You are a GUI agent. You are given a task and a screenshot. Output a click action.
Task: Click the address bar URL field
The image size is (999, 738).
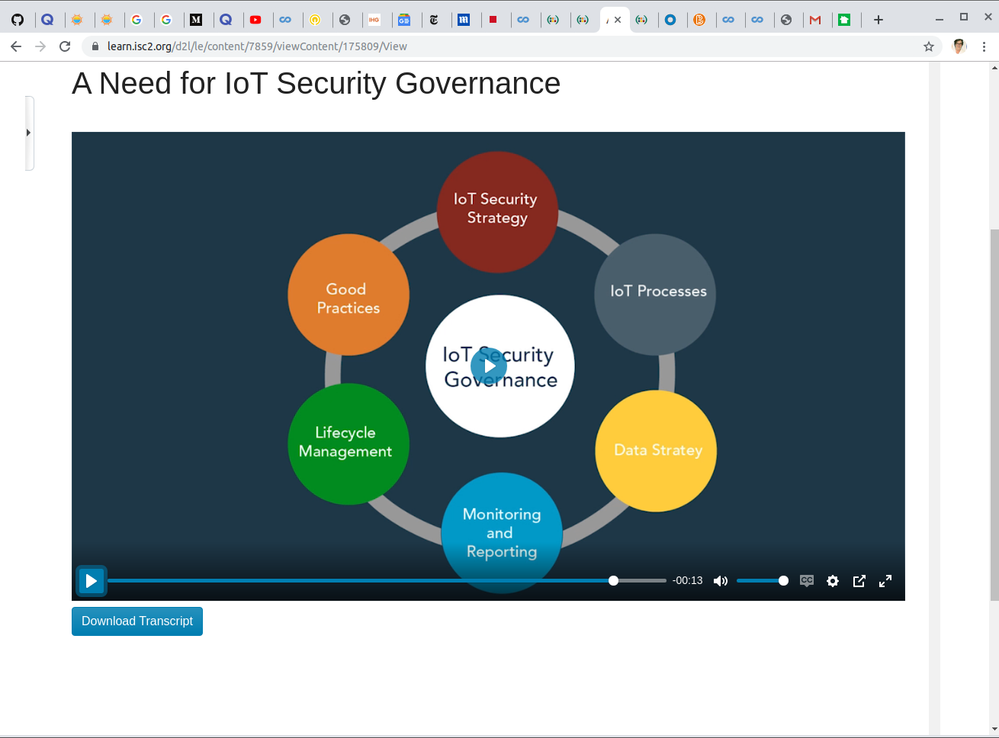pos(500,46)
